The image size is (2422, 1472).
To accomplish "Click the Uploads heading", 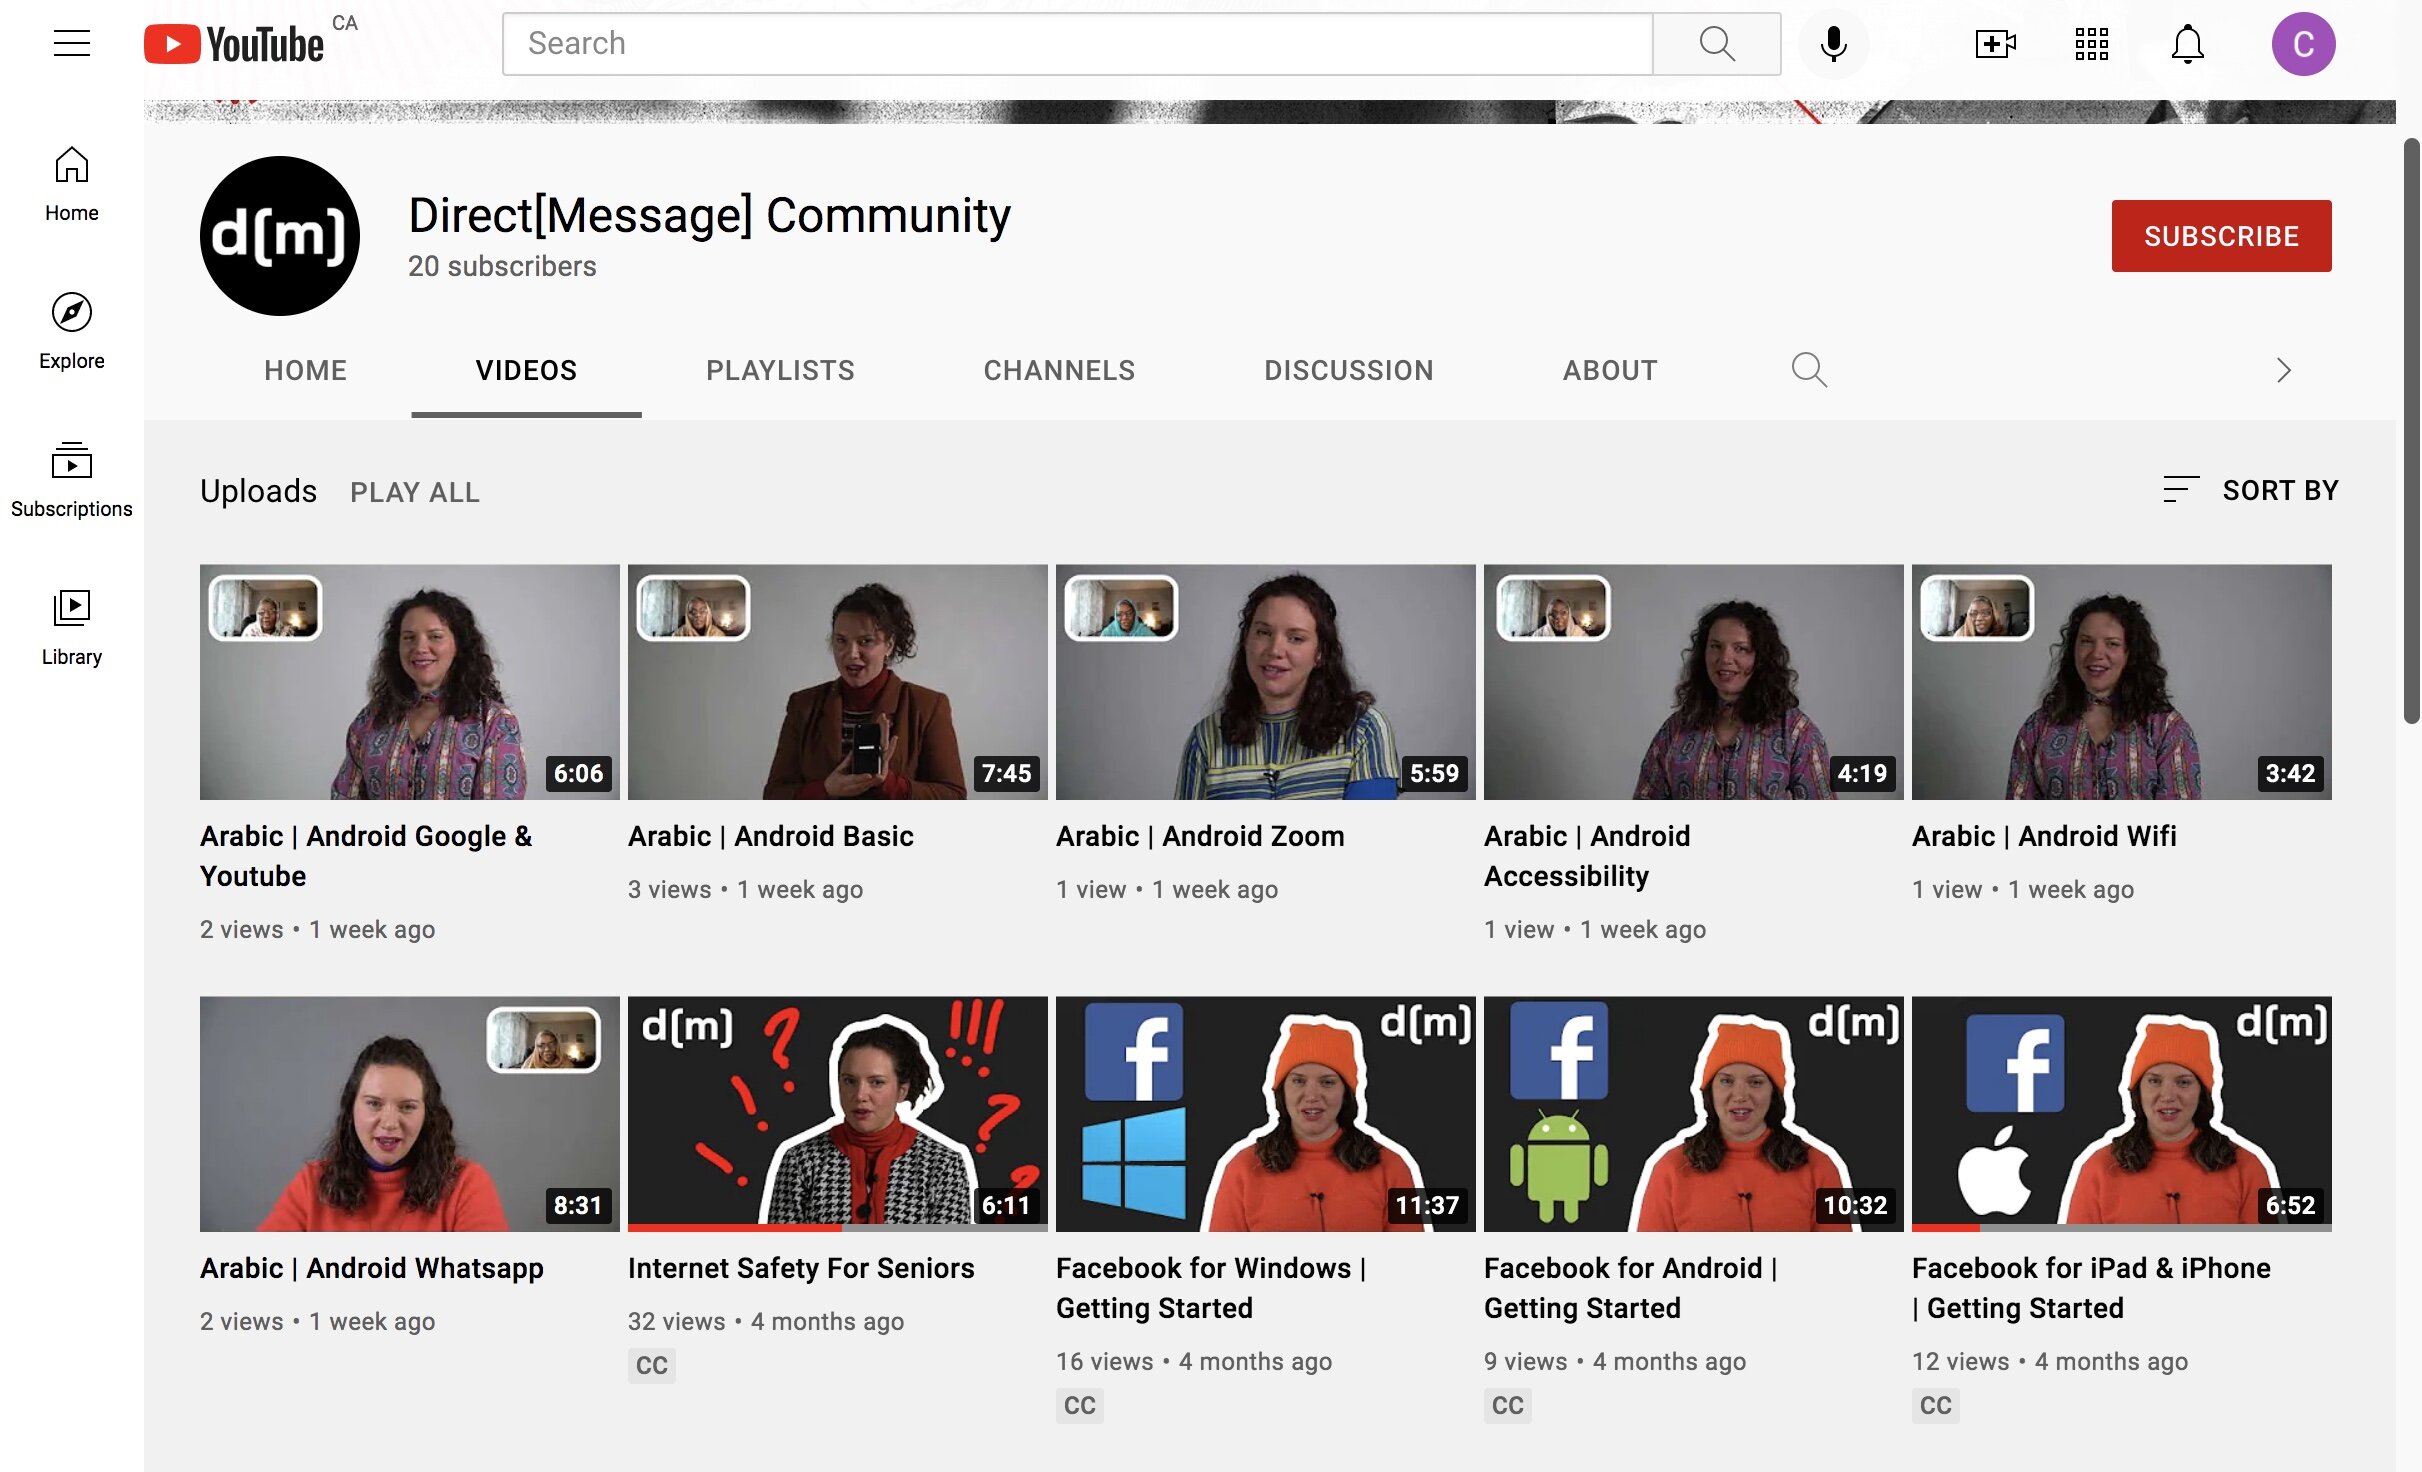I will coord(258,491).
